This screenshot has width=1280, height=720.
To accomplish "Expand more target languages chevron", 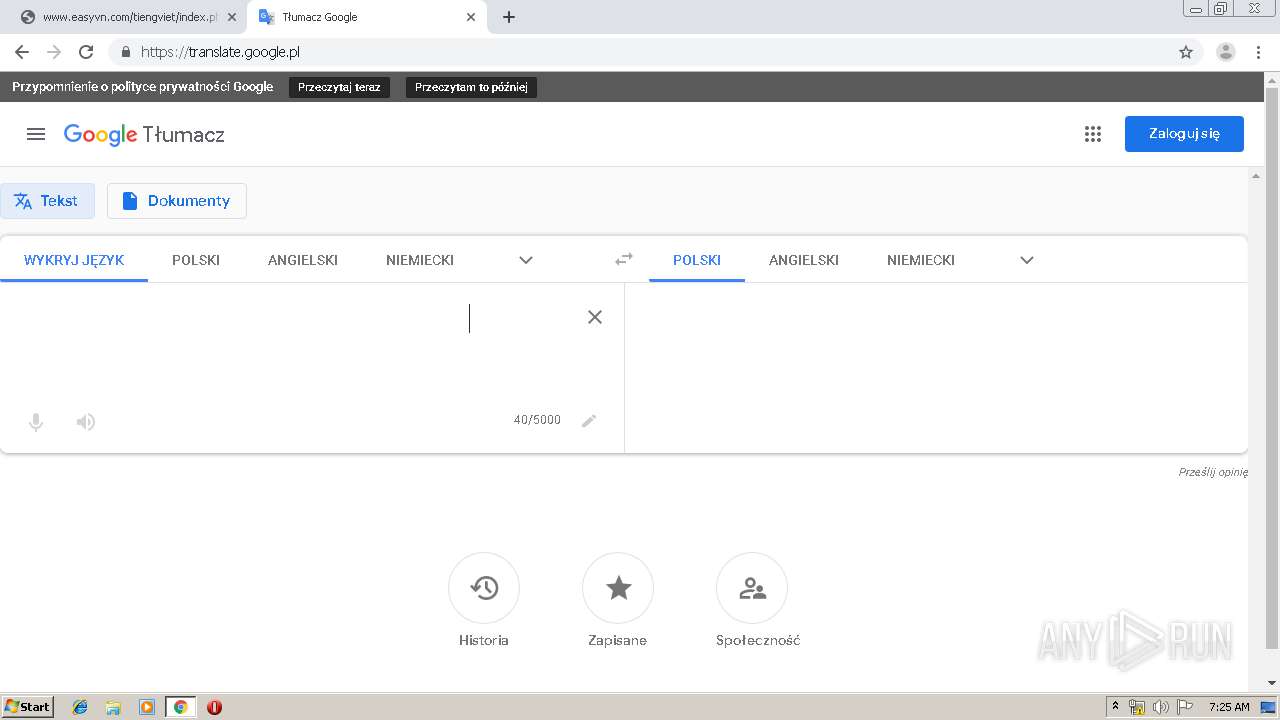I will [x=1027, y=260].
